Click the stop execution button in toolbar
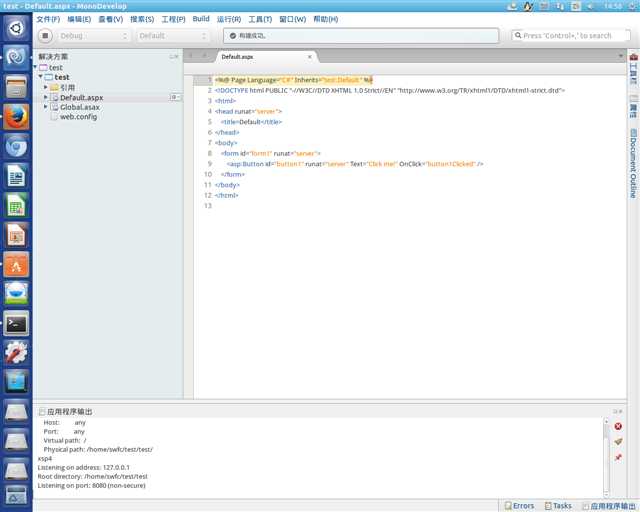The height and width of the screenshot is (512, 640). (45, 36)
